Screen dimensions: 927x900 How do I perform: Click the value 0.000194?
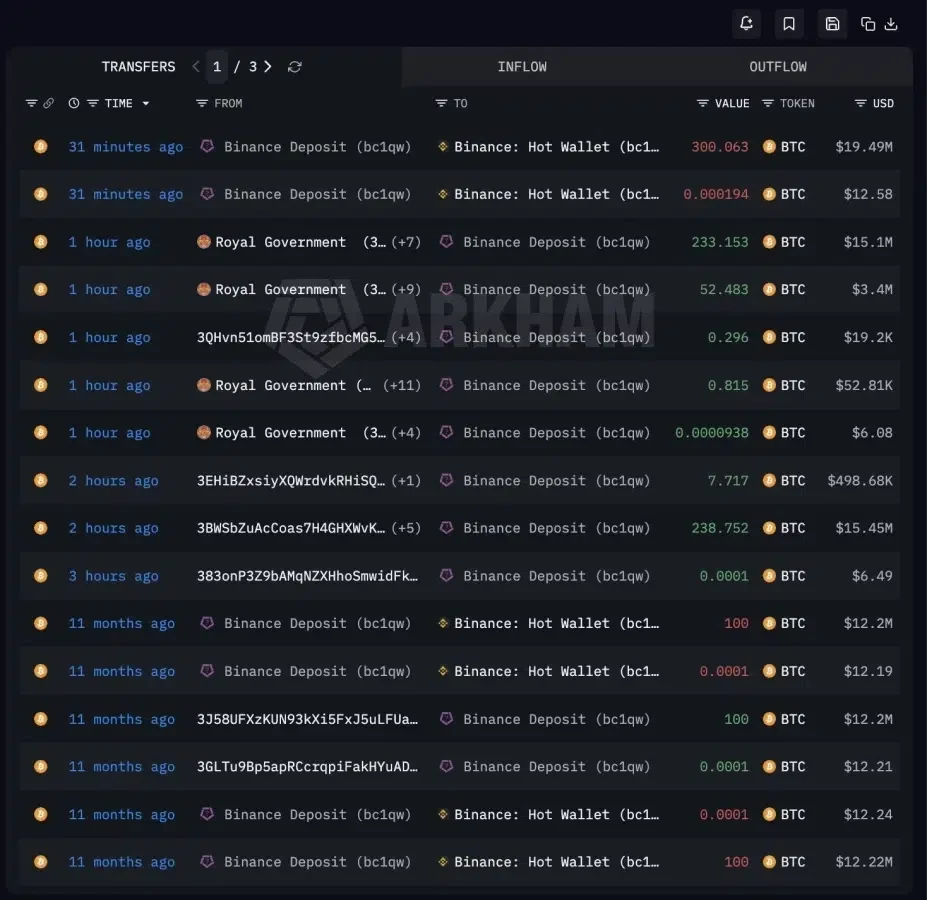click(x=716, y=195)
